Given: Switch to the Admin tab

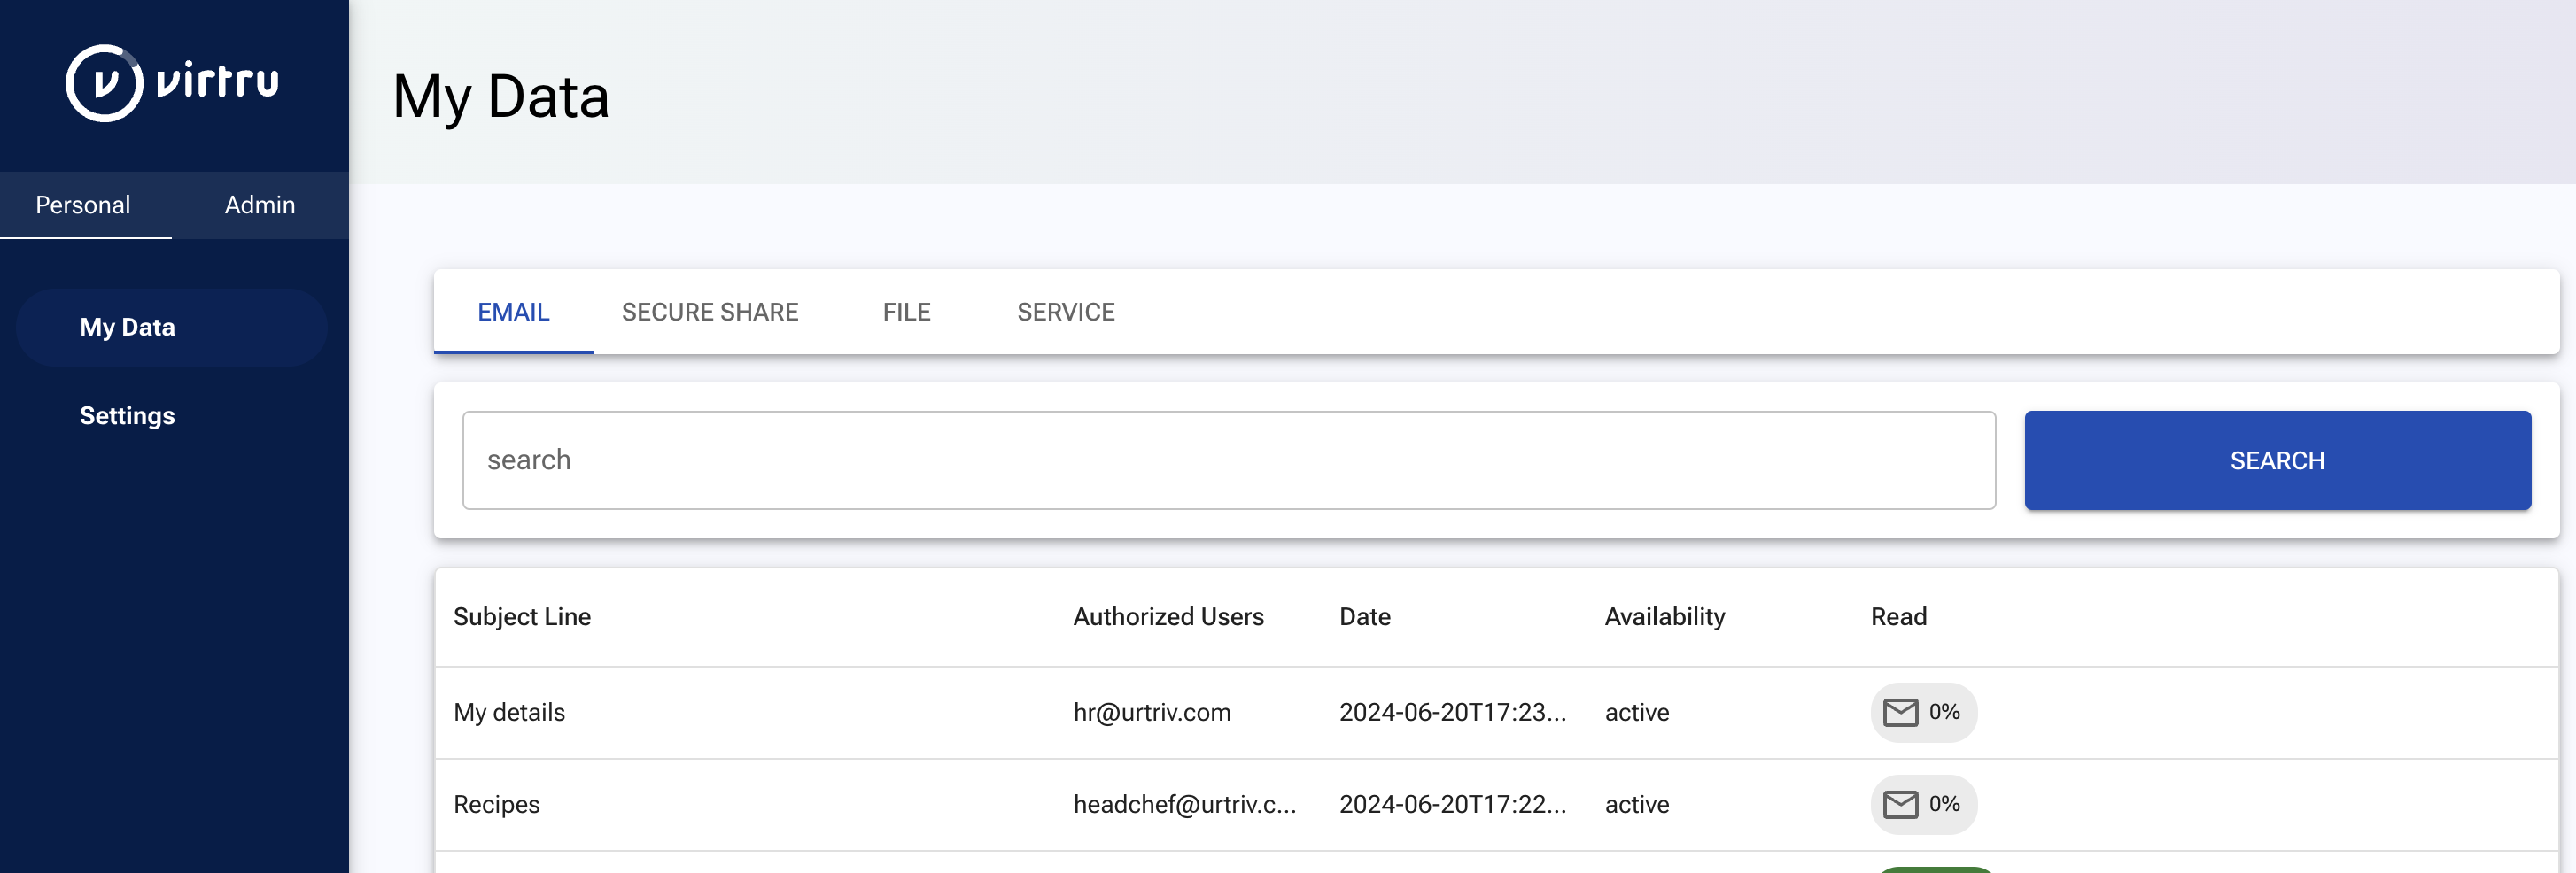Looking at the screenshot, I should [x=260, y=205].
